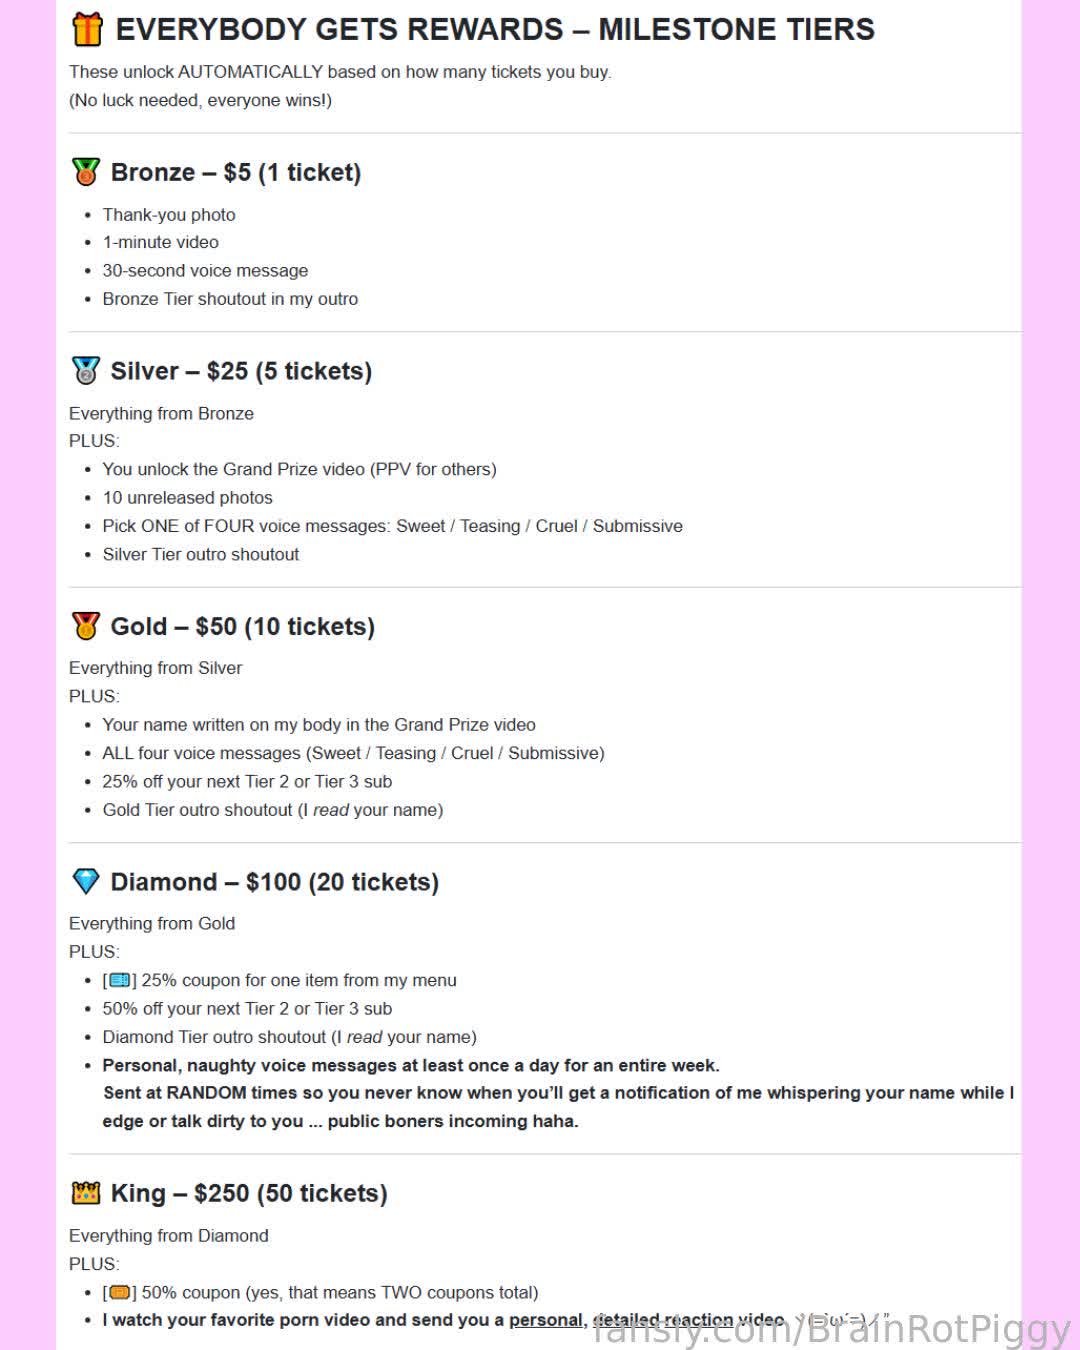Click the Gold medal icon

[x=86, y=626]
